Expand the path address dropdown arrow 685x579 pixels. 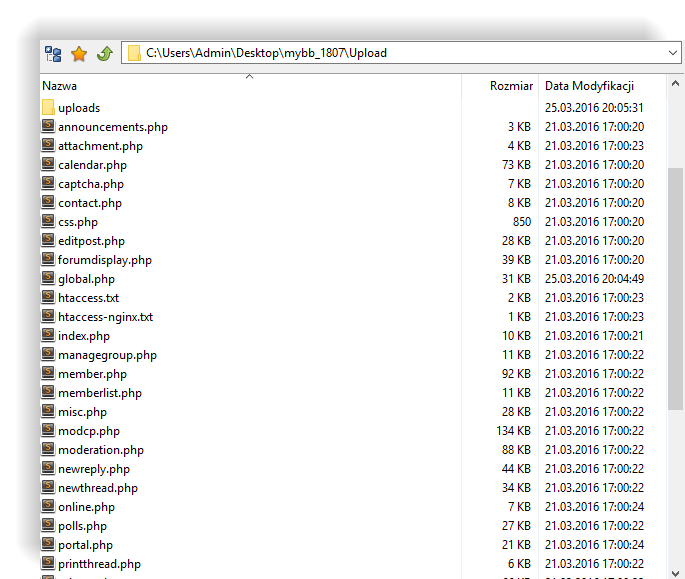[x=673, y=53]
